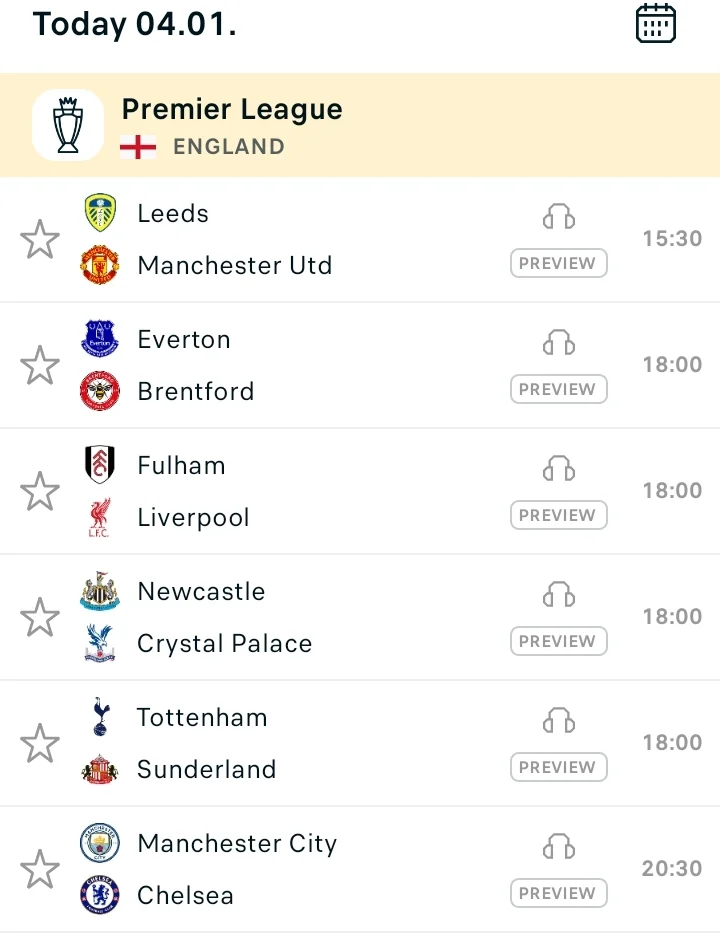Favorite the Leeds vs Manchester Utd match
Viewport: 720px width, 949px height.
point(40,240)
